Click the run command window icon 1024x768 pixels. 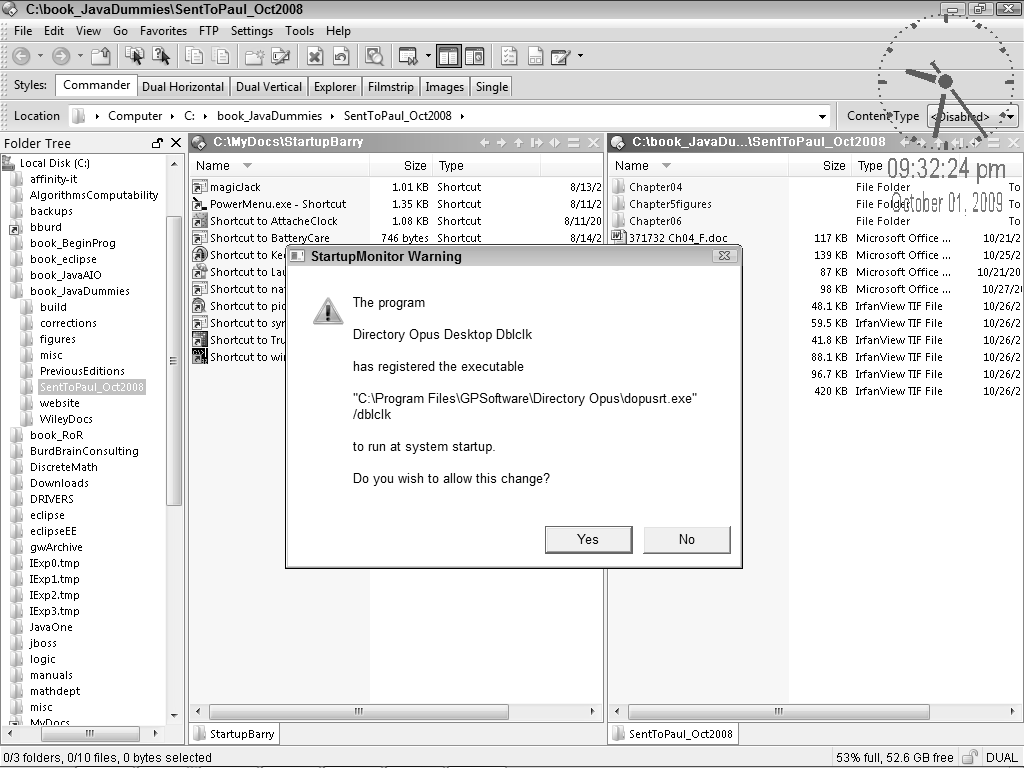click(408, 57)
